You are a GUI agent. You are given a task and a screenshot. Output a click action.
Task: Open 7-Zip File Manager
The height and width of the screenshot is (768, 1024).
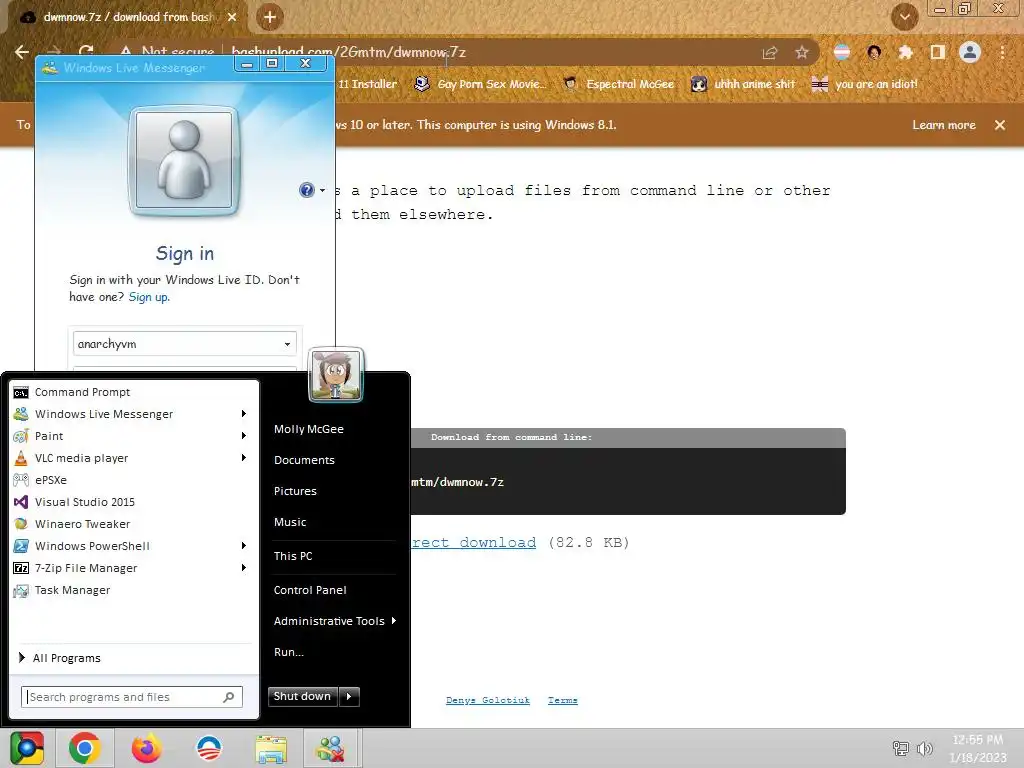coord(86,568)
